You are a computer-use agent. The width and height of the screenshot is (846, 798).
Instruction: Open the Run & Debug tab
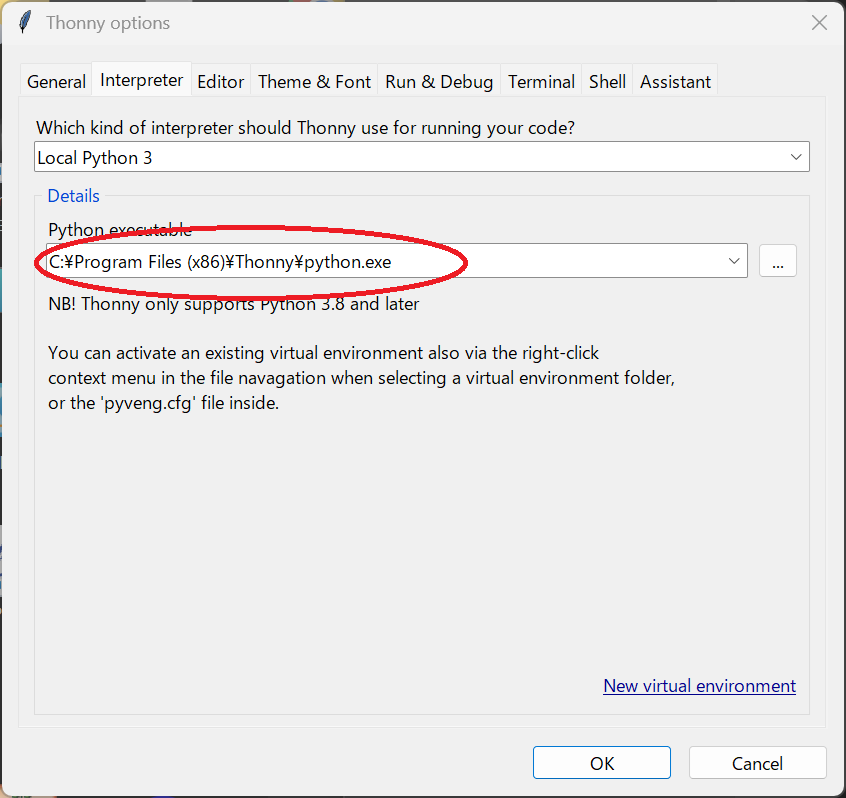click(439, 81)
